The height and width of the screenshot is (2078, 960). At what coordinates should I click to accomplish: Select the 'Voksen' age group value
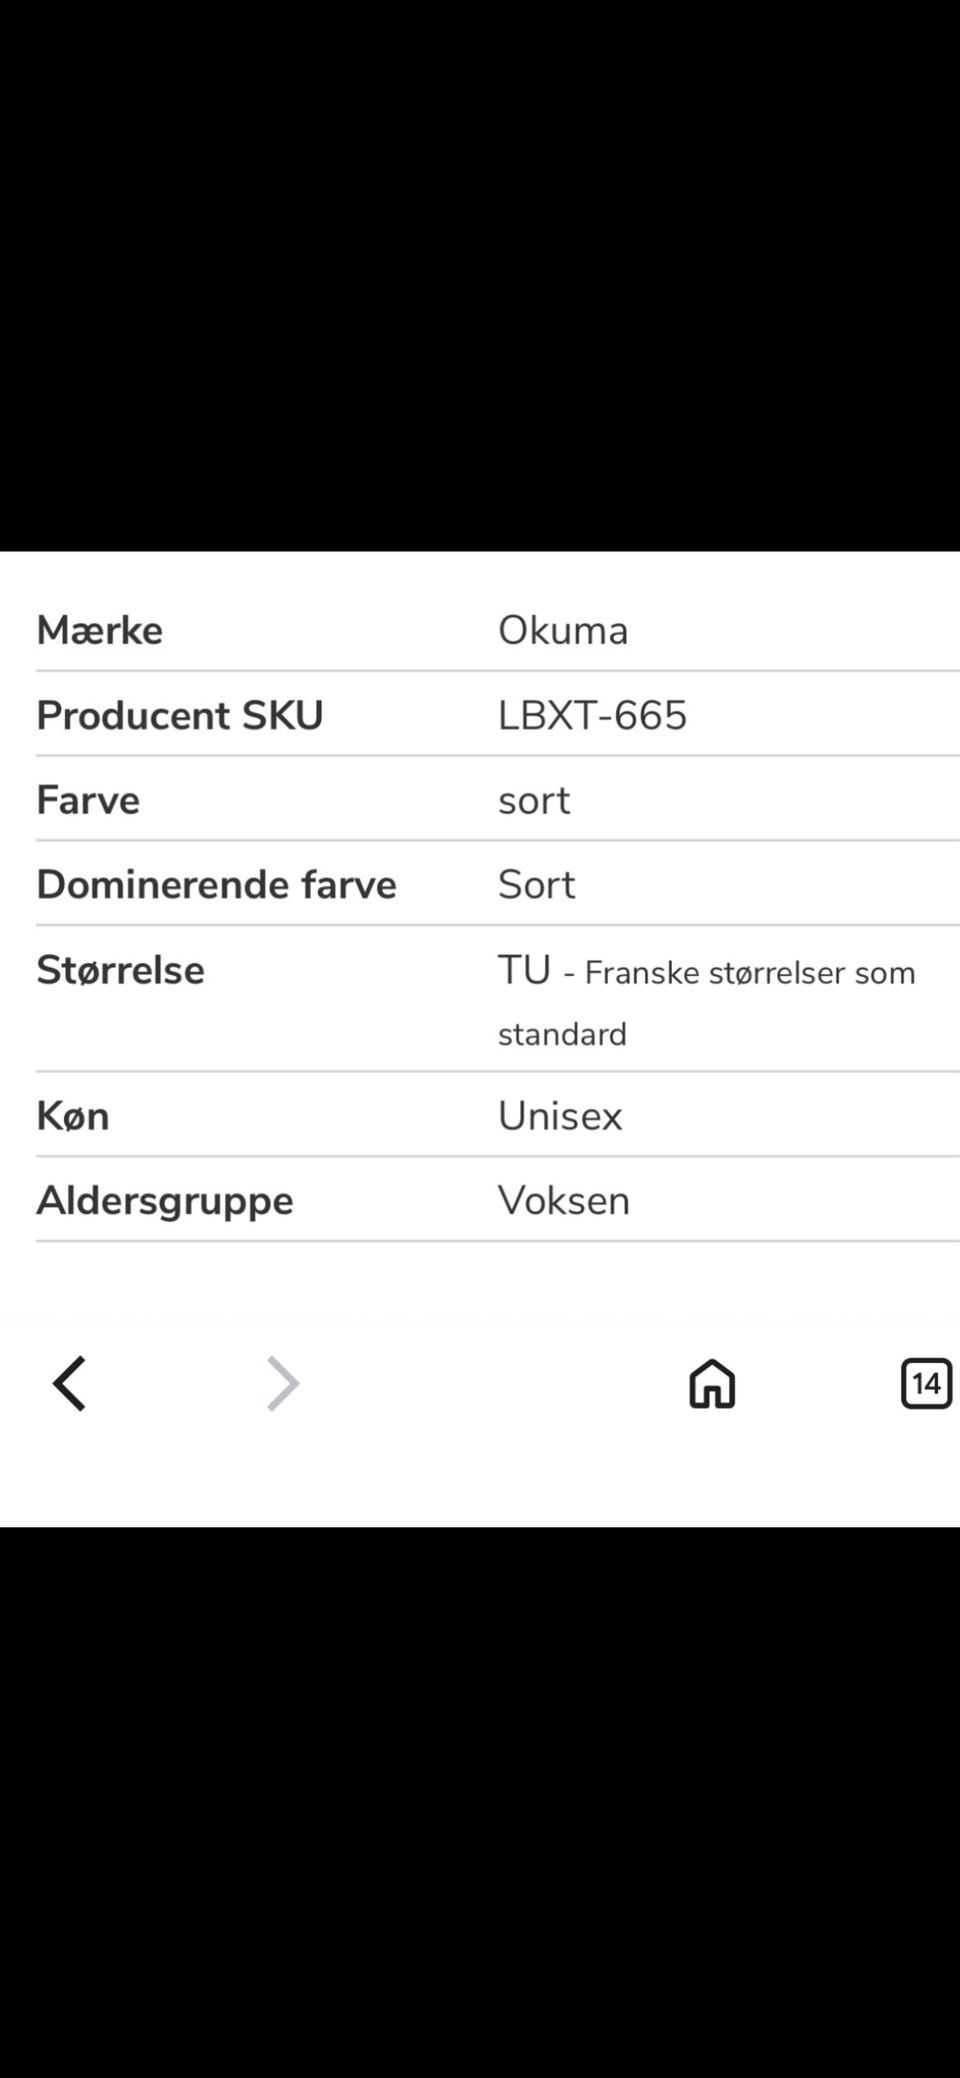pos(564,1200)
